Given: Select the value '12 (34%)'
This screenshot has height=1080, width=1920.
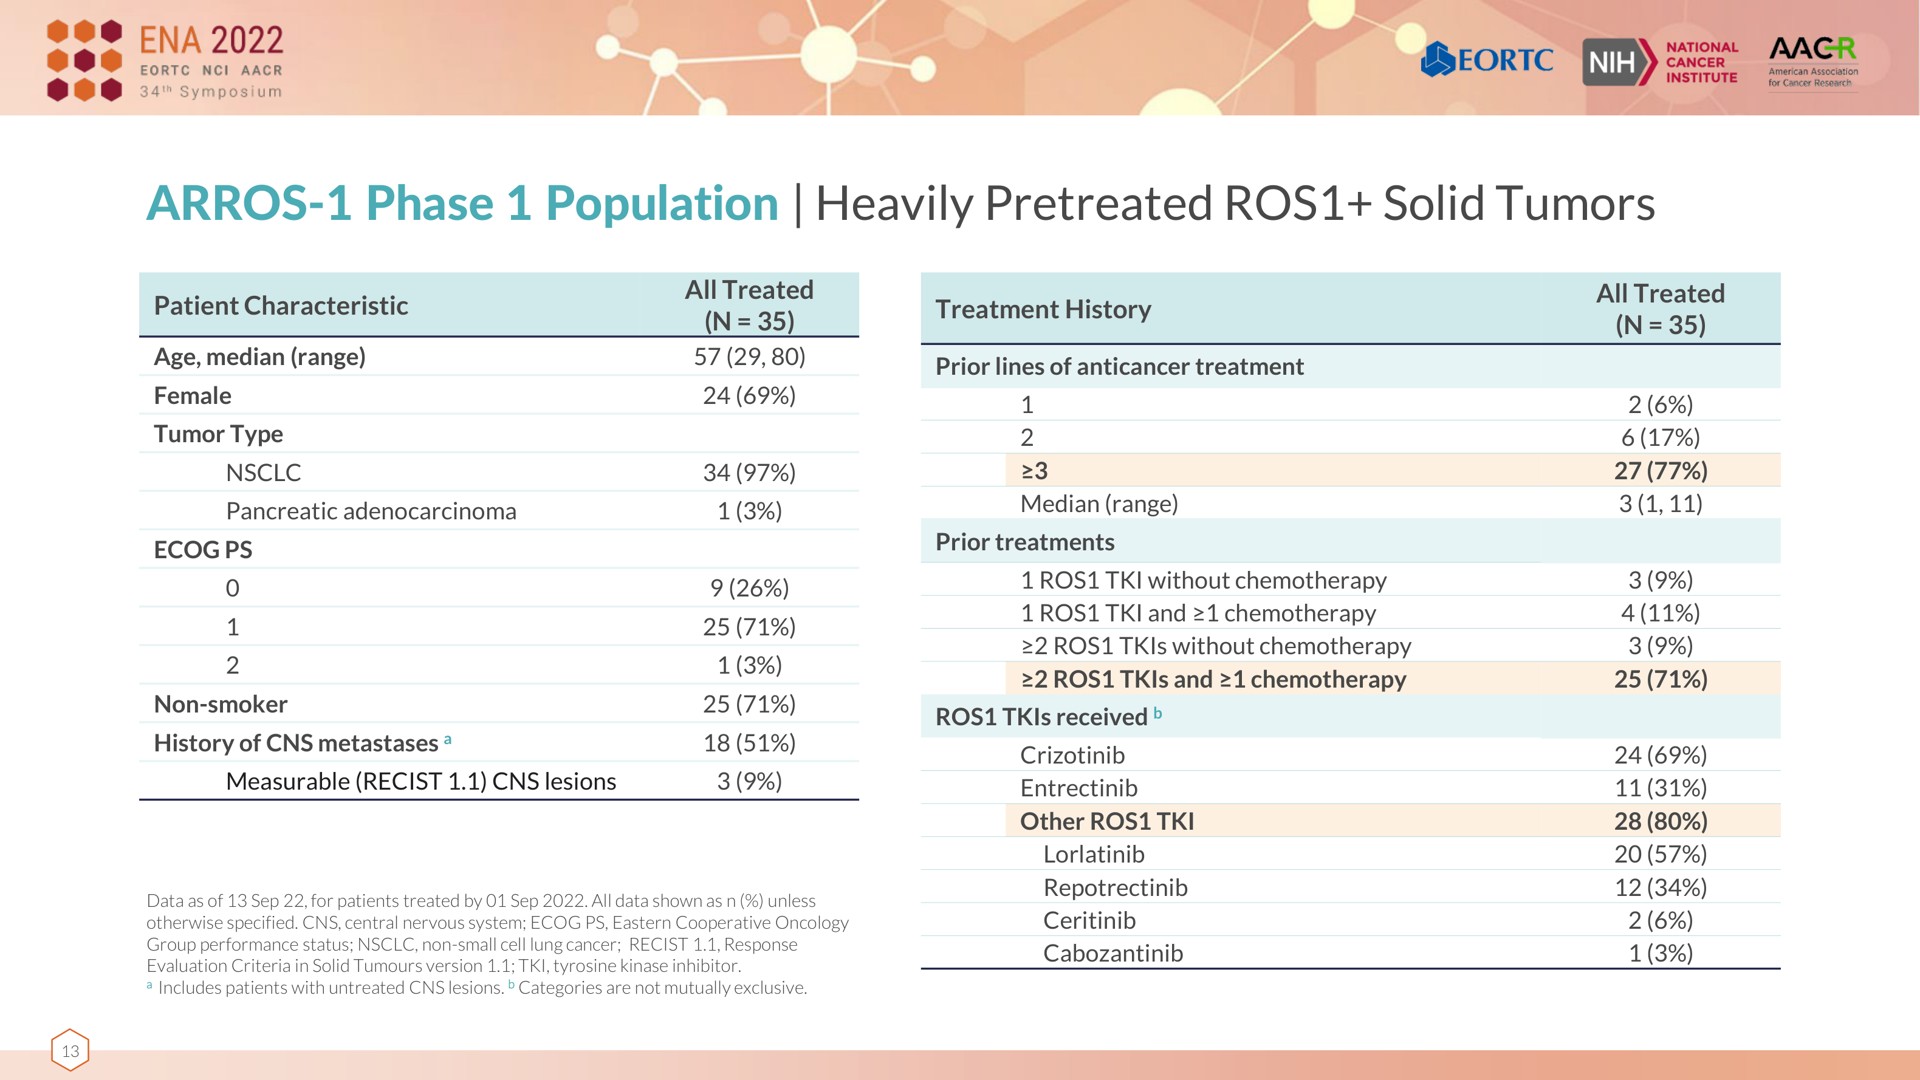Looking at the screenshot, I should coord(1660,888).
